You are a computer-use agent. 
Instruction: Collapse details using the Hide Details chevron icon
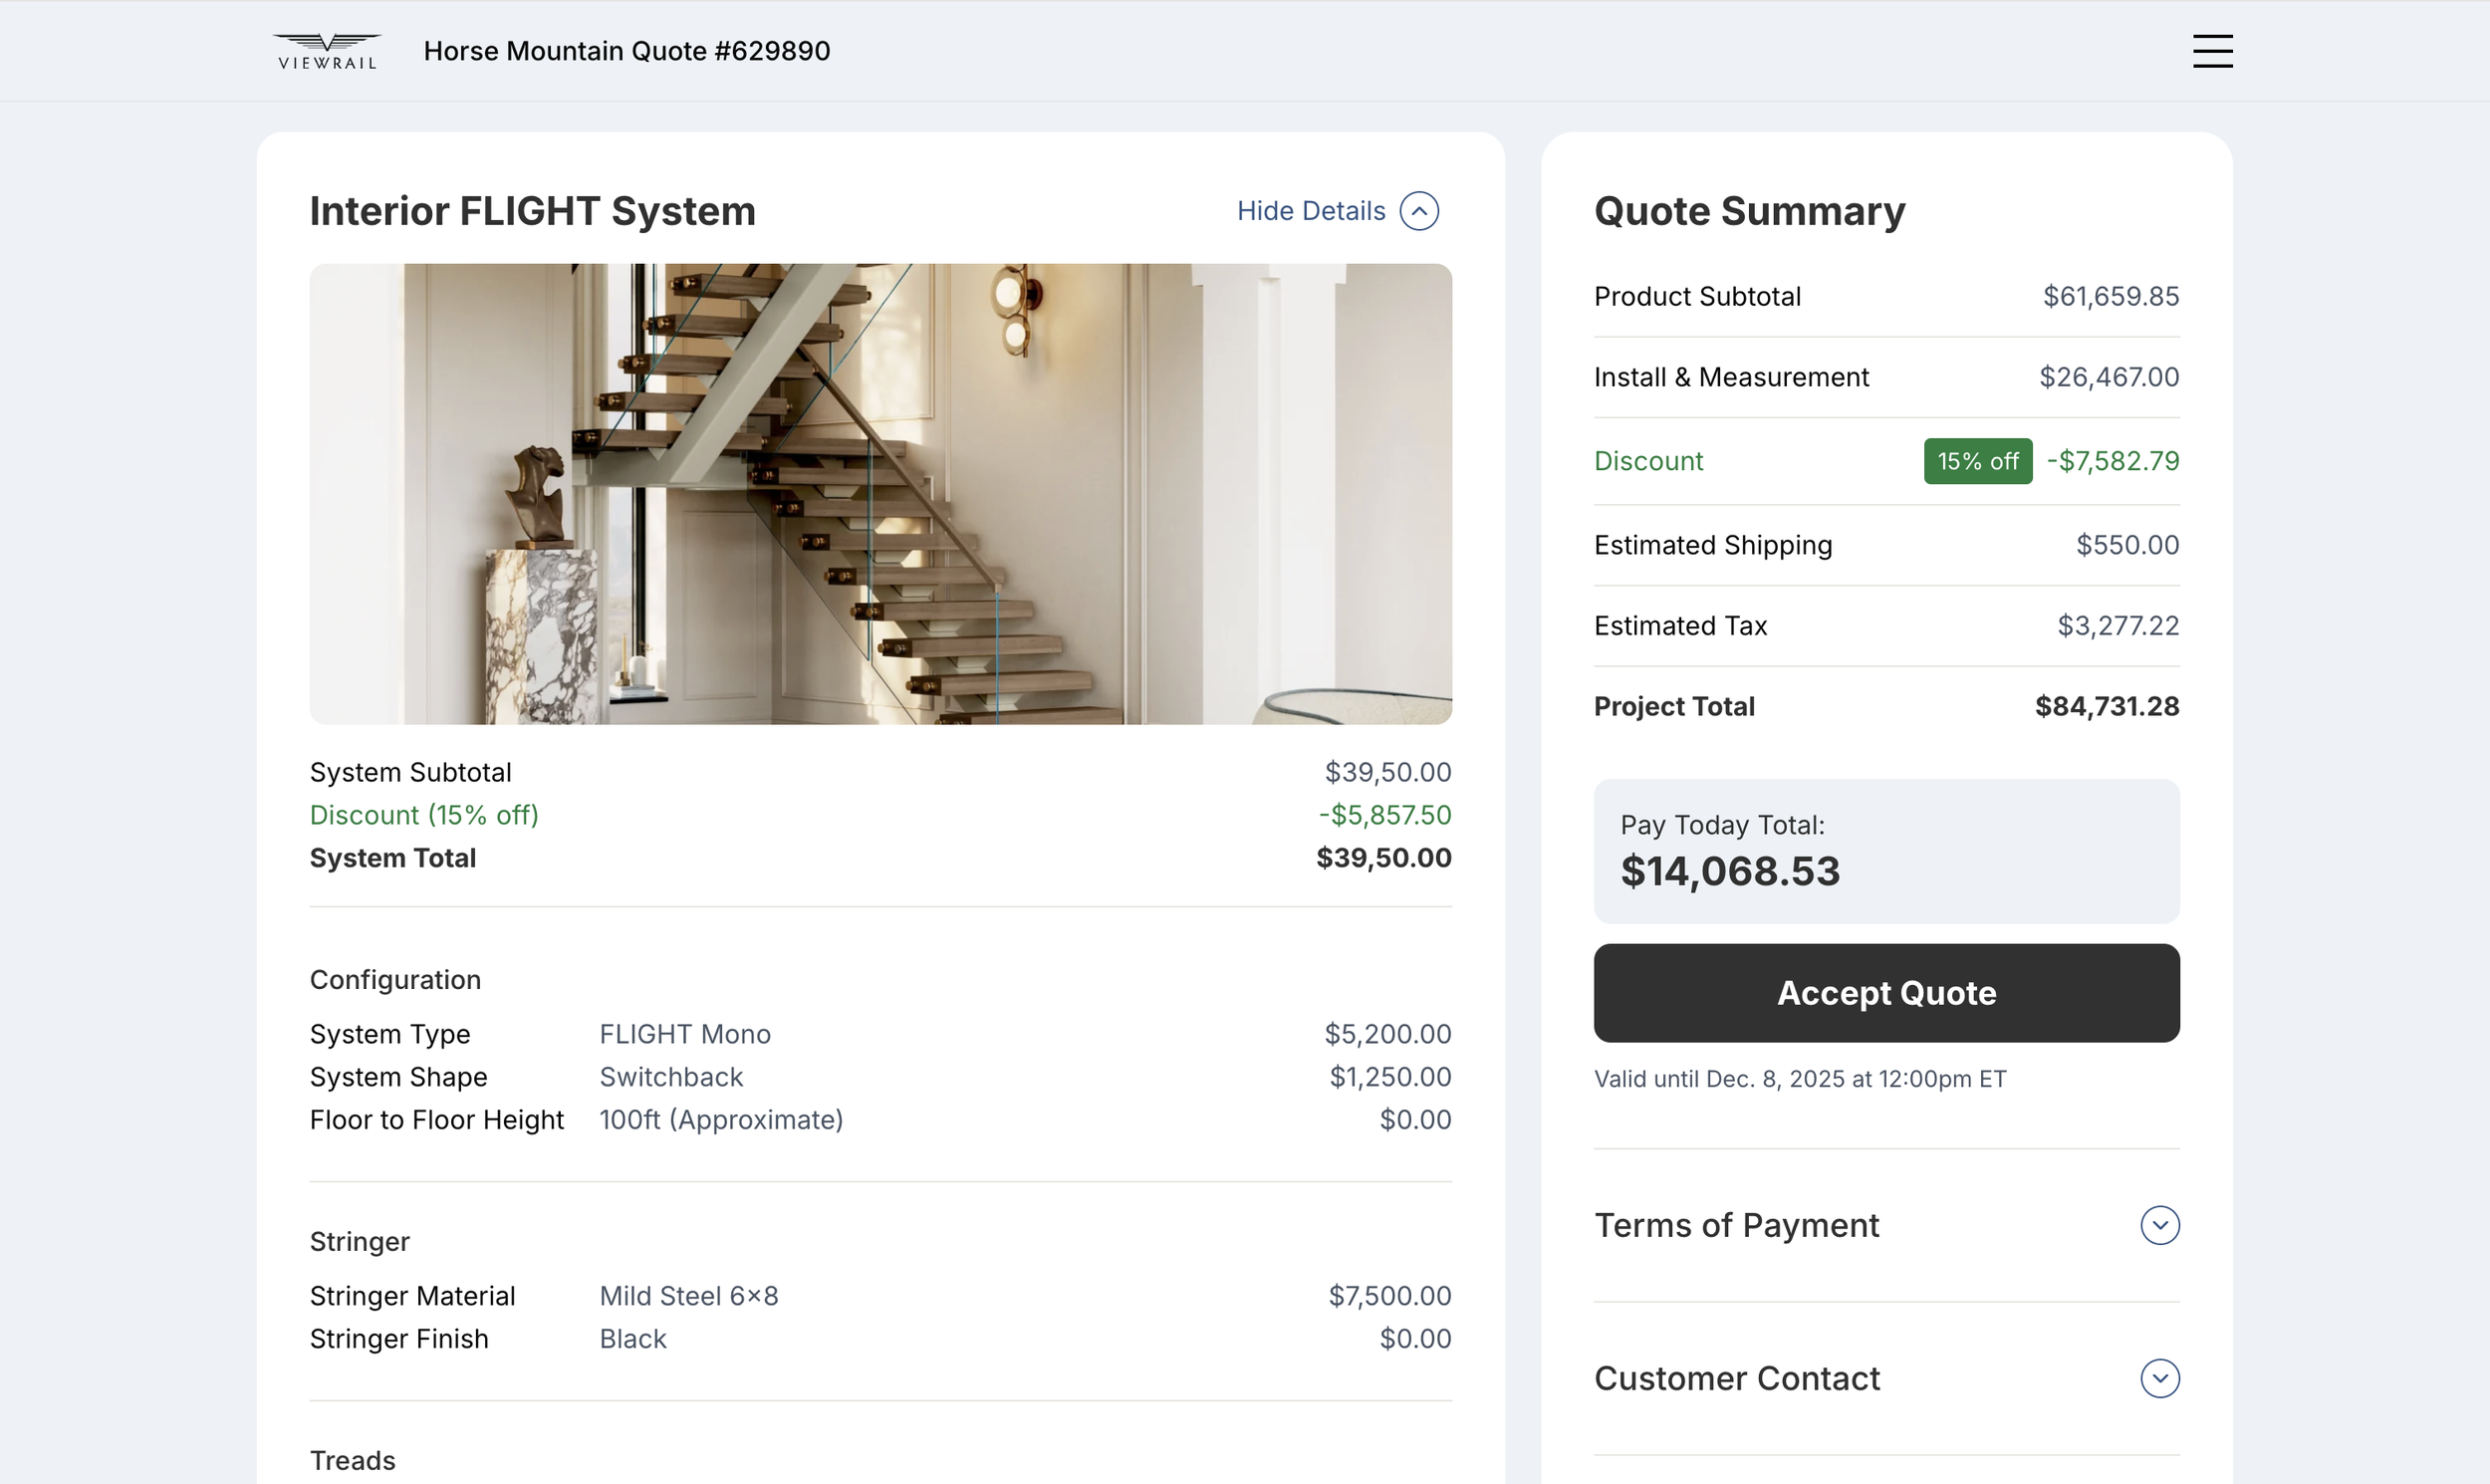pyautogui.click(x=1418, y=211)
